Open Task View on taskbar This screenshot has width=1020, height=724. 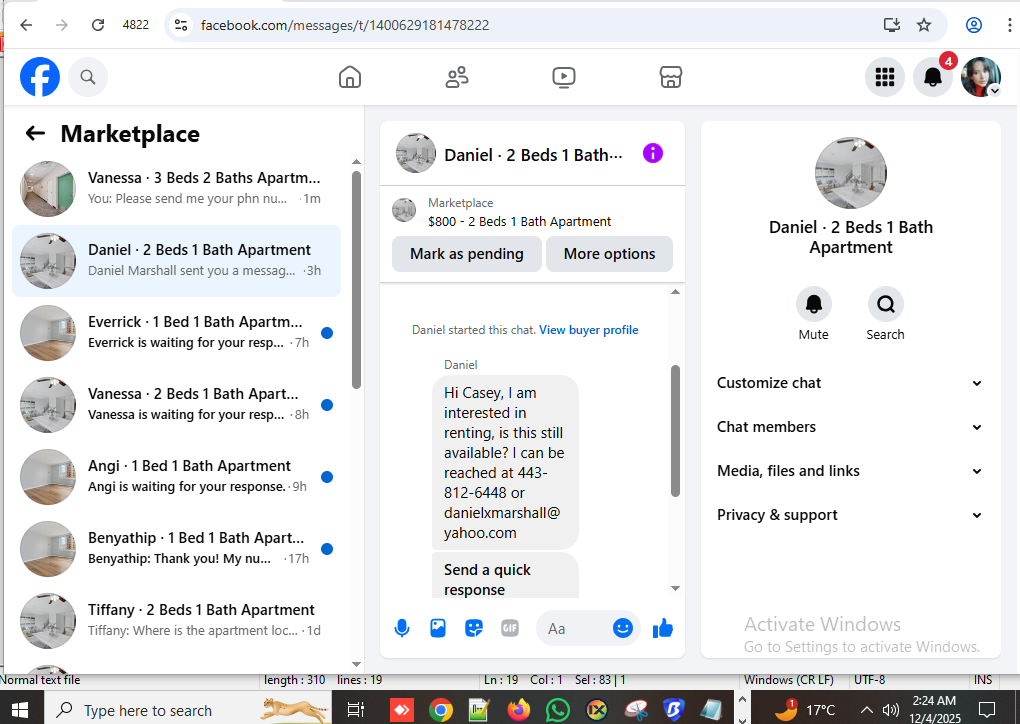[356, 709]
